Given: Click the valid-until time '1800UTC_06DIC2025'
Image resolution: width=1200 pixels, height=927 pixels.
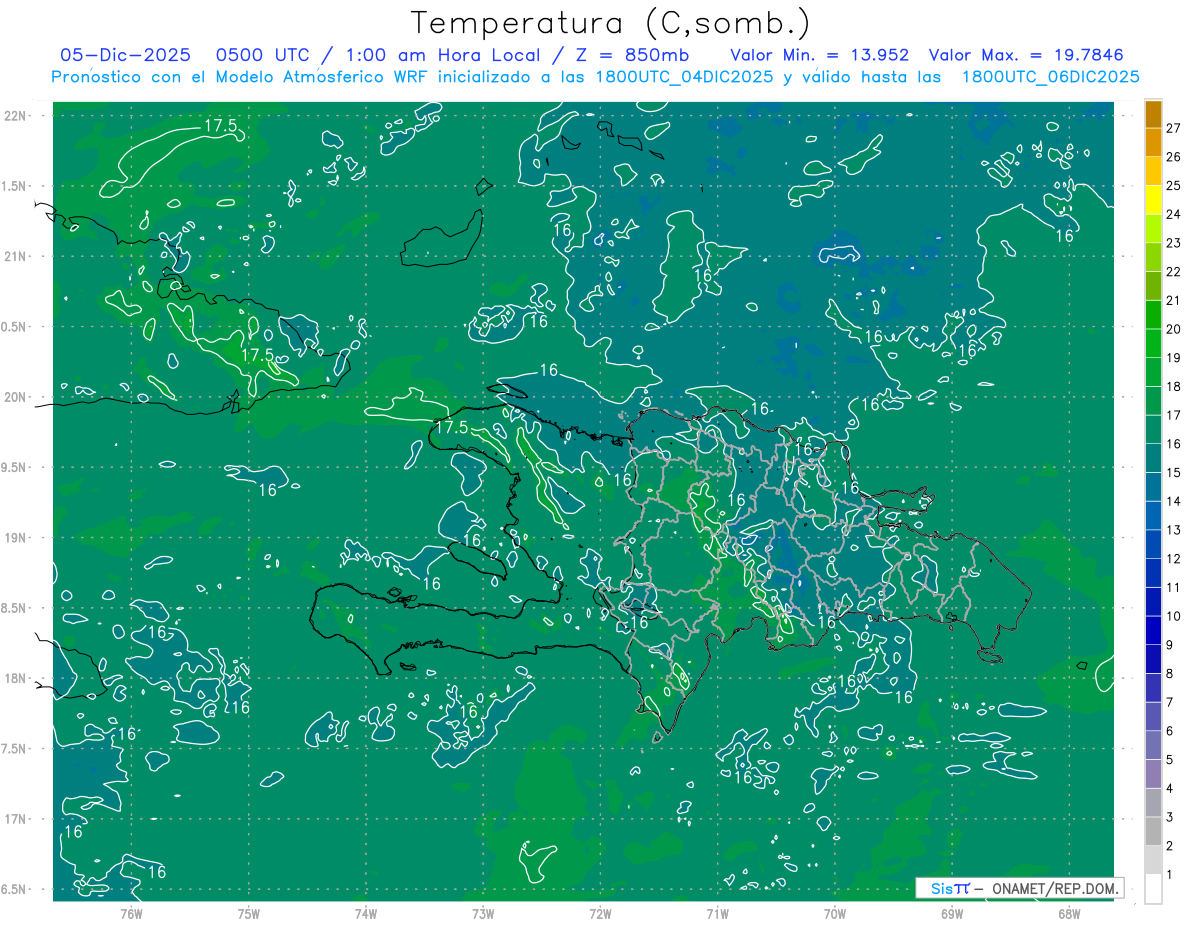Looking at the screenshot, I should (x=1050, y=77).
